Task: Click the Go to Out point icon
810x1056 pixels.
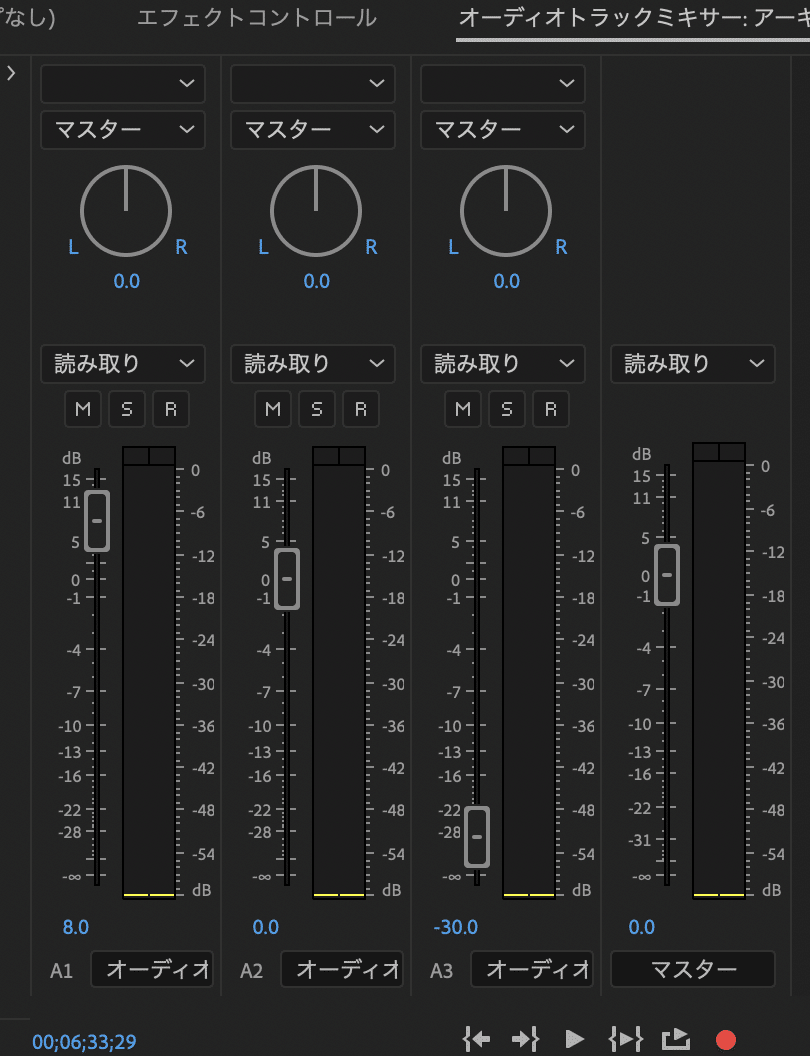Action: [x=526, y=1038]
